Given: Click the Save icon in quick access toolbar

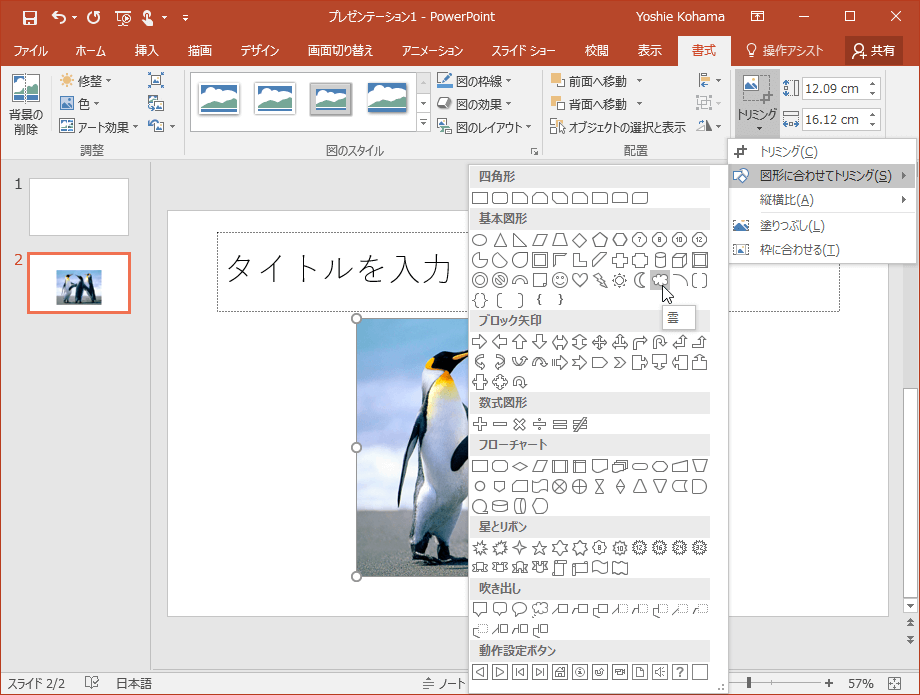Looking at the screenshot, I should pos(29,17).
